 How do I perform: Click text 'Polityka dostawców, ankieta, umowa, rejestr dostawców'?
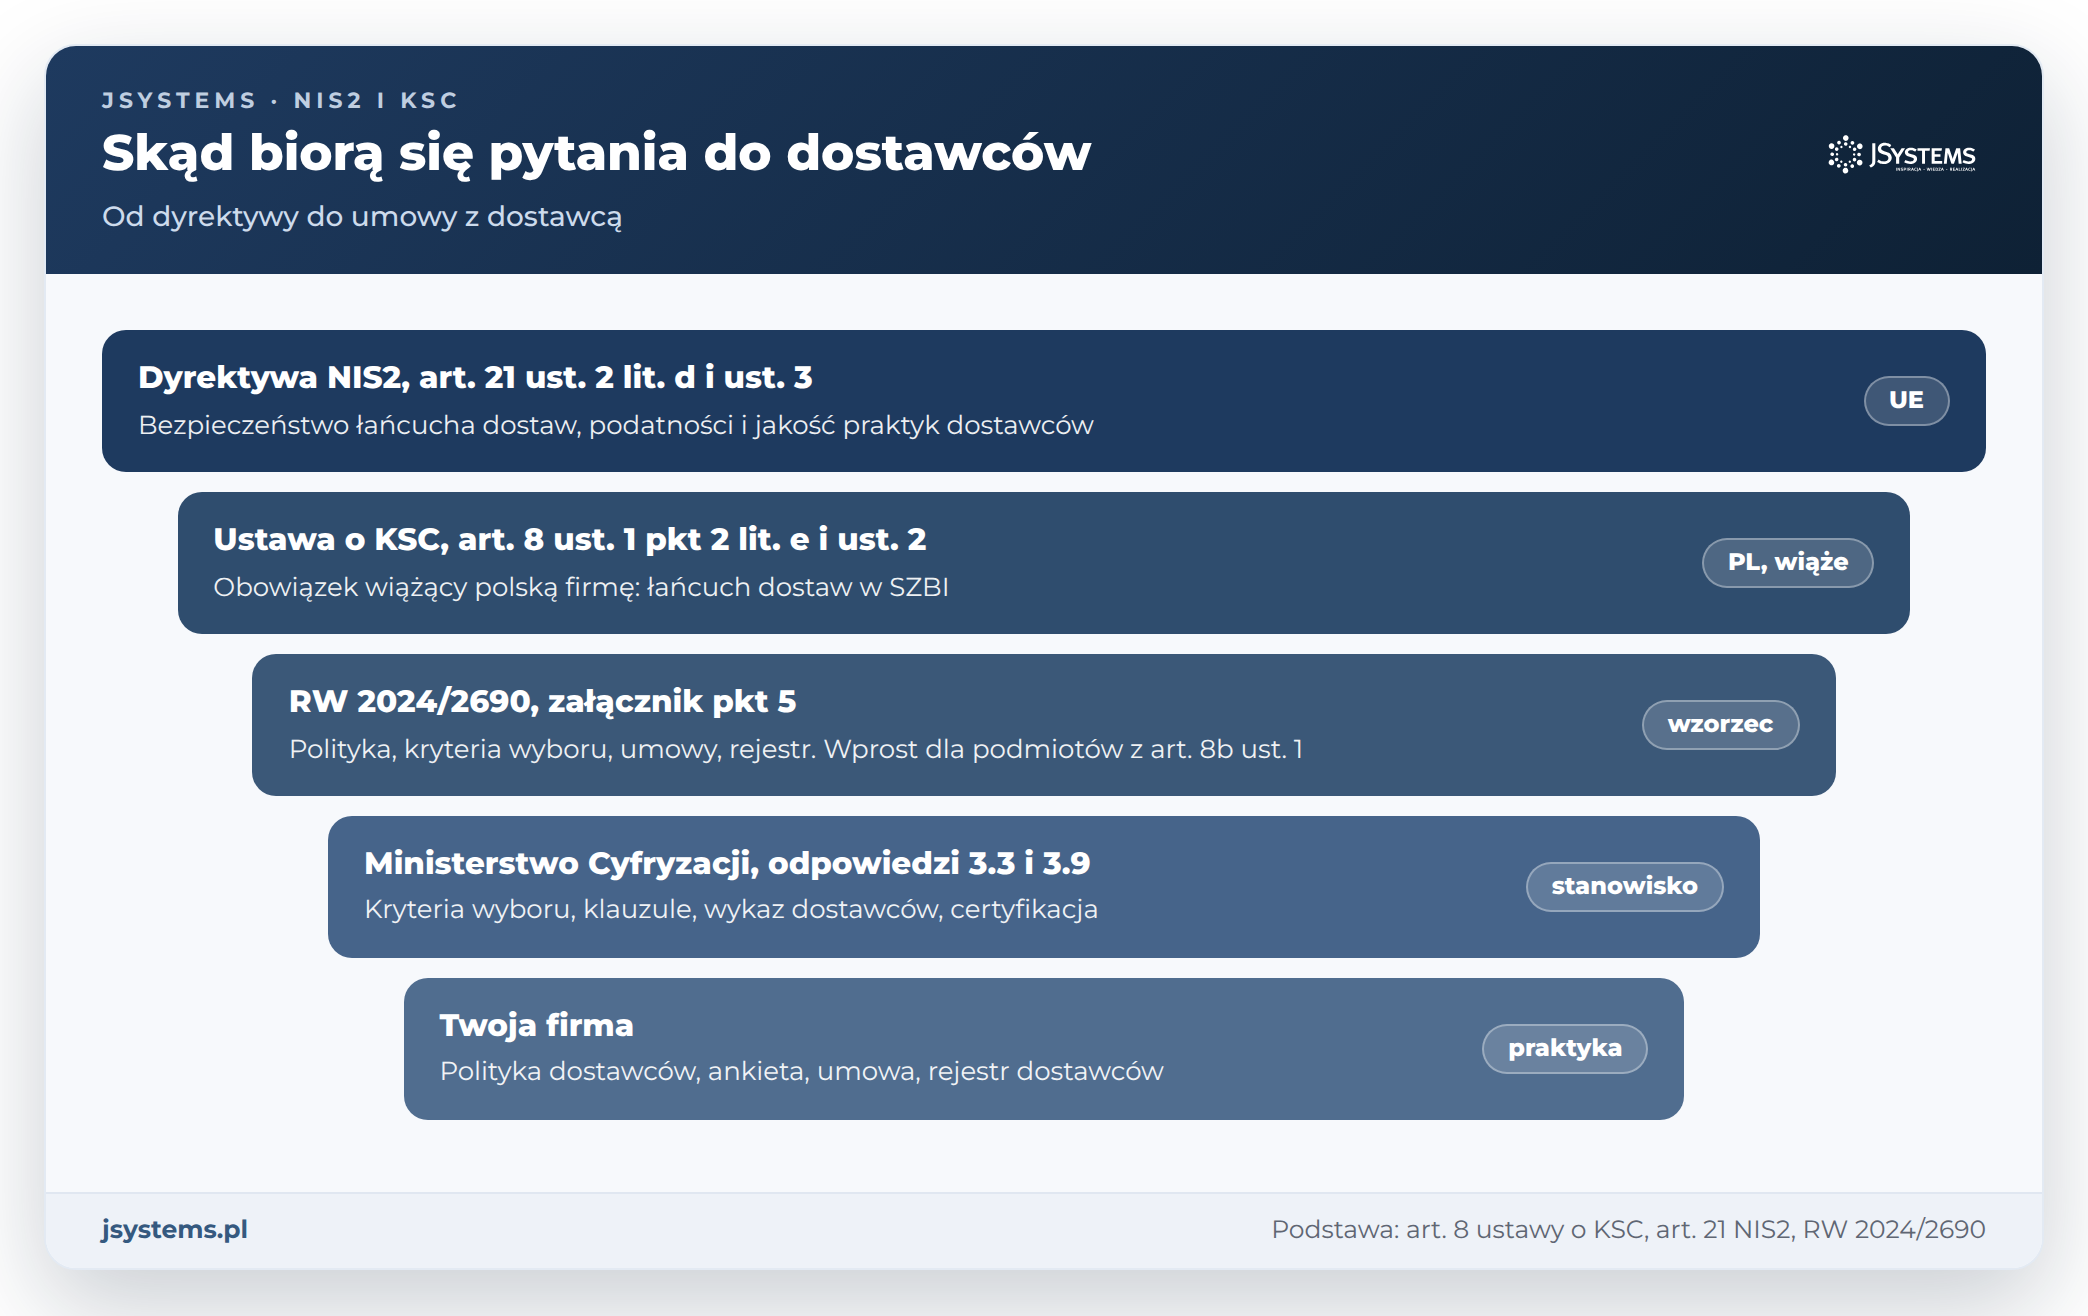[x=802, y=1071]
